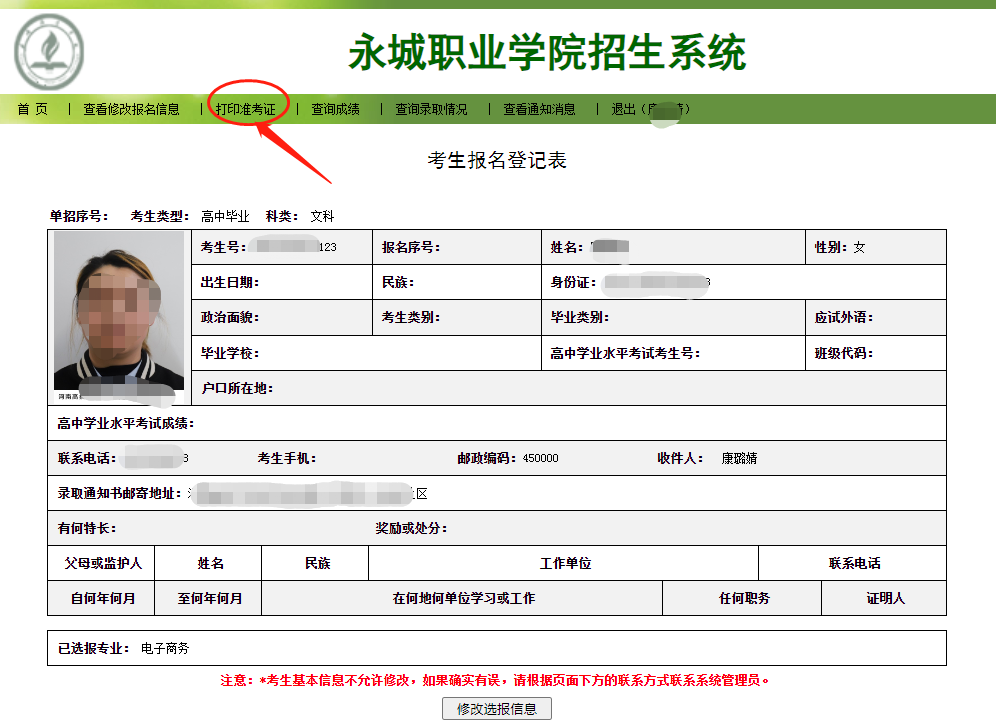This screenshot has height=727, width=996.
Task: Click the 在何地何单位学习或工作 header cell
Action: (x=463, y=598)
